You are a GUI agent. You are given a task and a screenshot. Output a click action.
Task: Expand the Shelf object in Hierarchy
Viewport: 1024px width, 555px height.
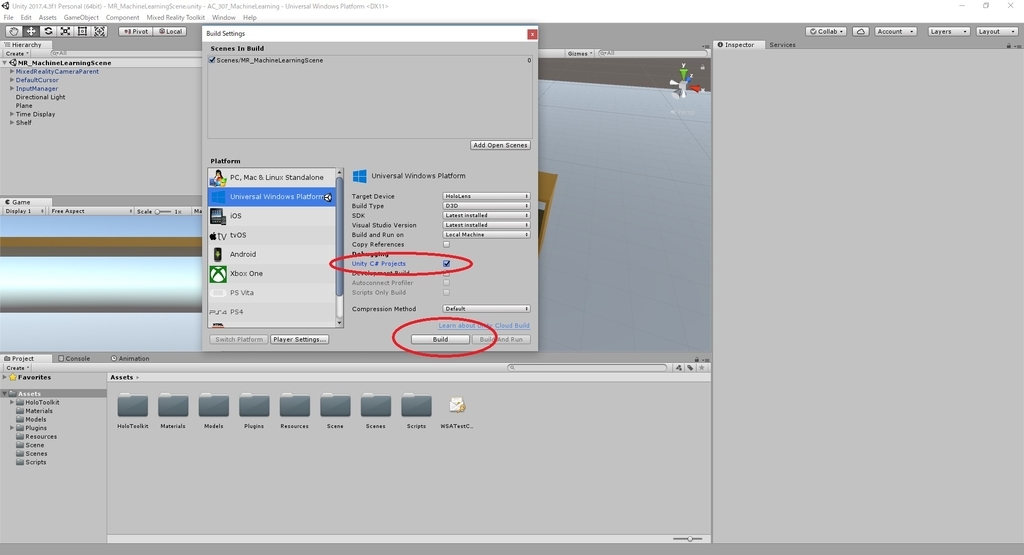12,122
